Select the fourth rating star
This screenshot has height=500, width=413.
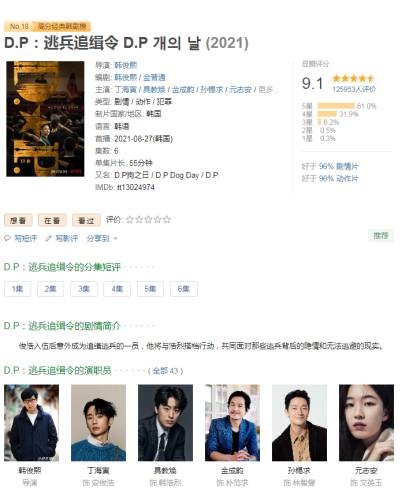click(158, 220)
